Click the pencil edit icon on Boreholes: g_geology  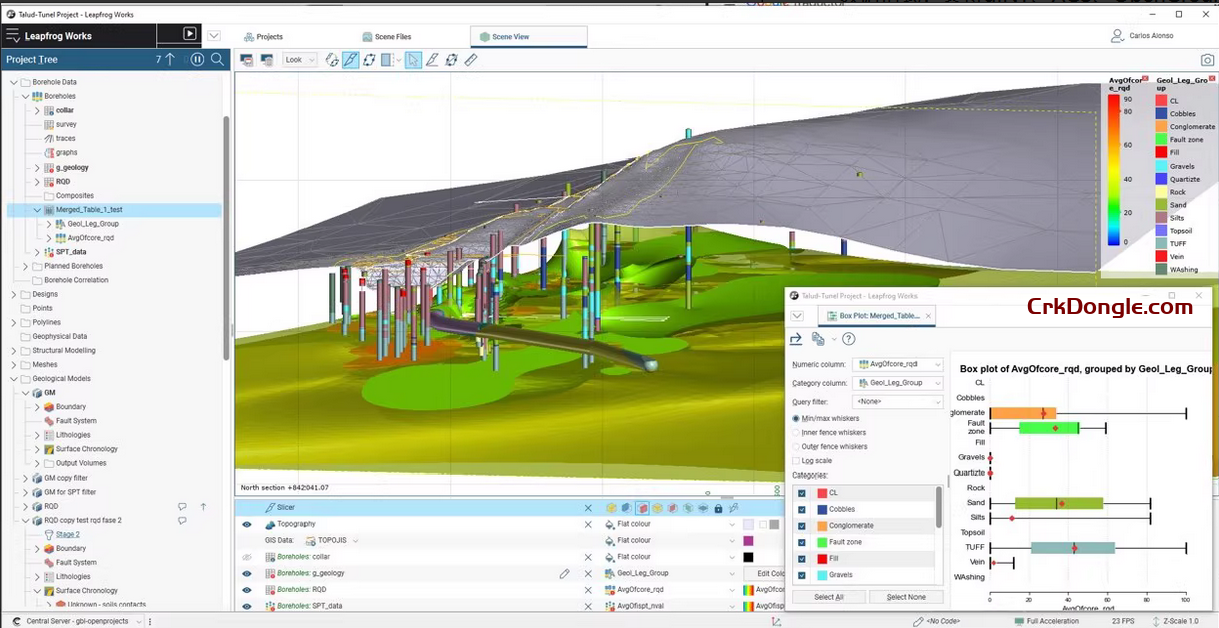pyautogui.click(x=563, y=572)
